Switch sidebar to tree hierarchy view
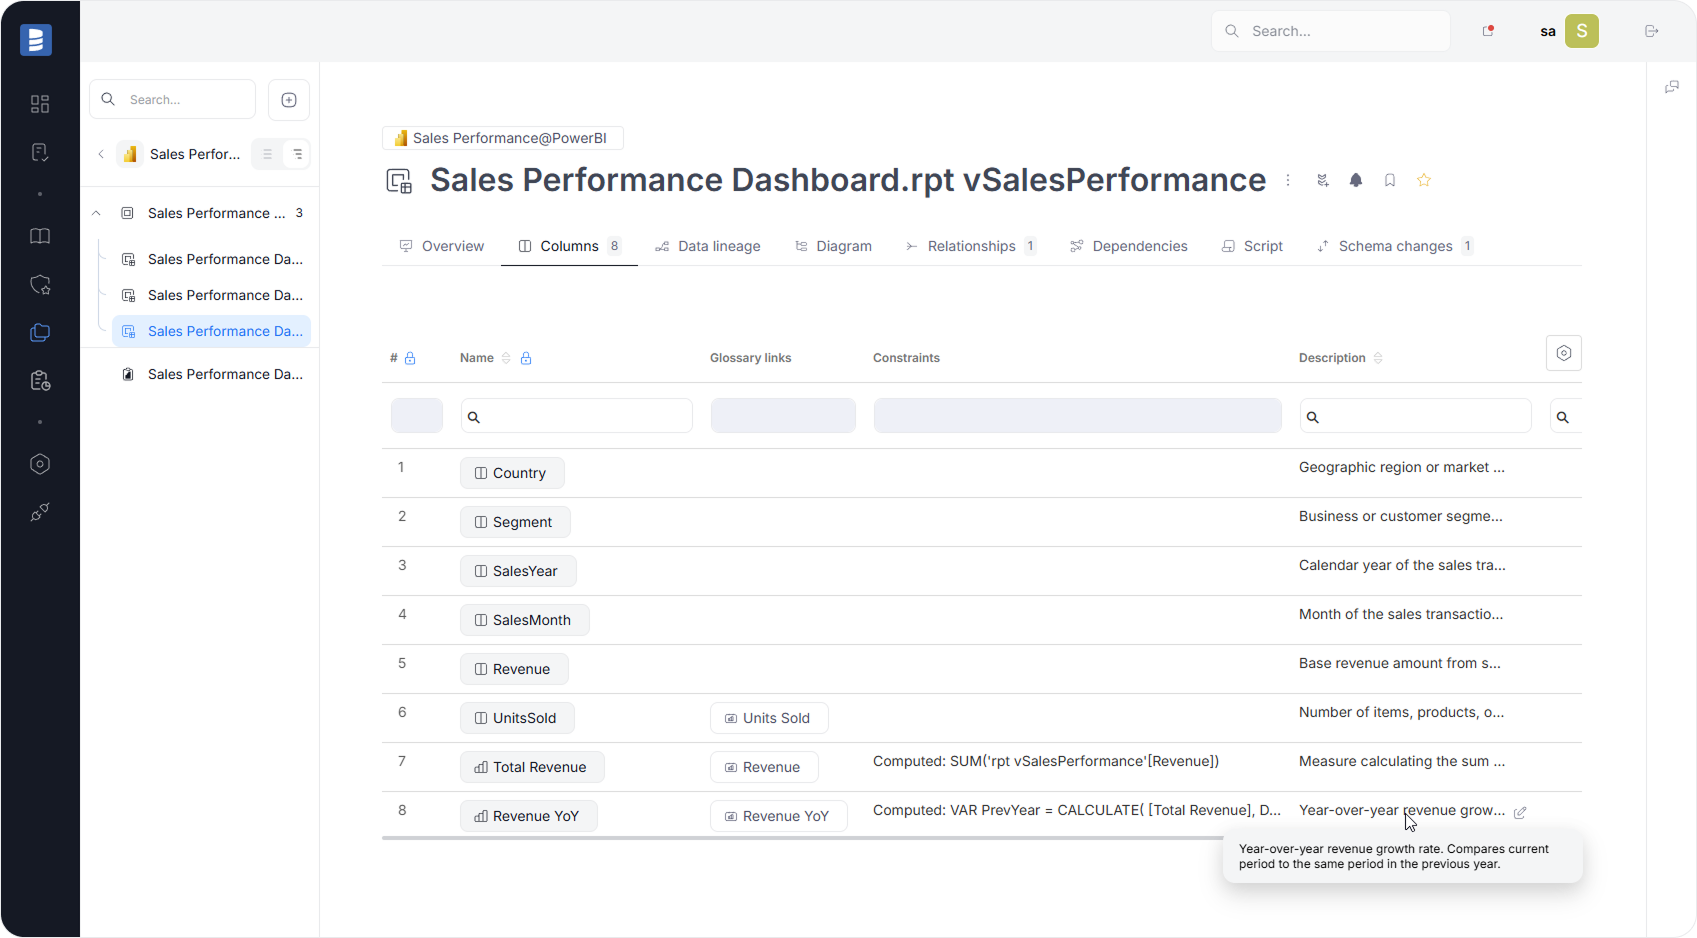 pyautogui.click(x=297, y=154)
